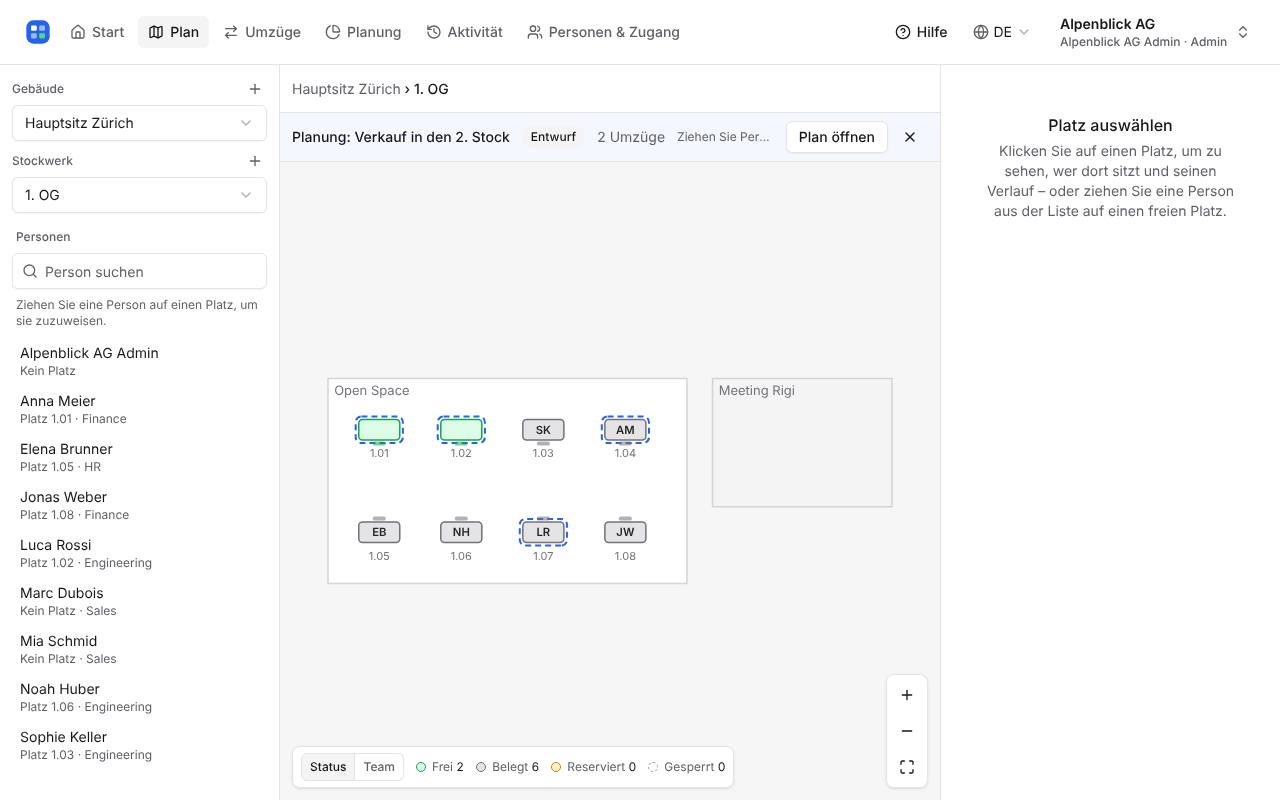Select Alpenblick AG Admin in people list
Viewport: 1280px width, 800px height.
tap(139, 361)
